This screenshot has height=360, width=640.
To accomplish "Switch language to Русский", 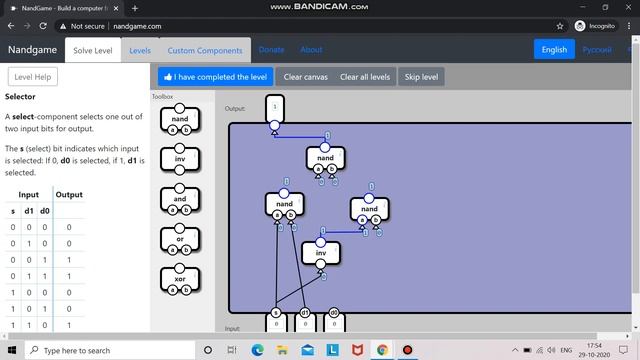I will coord(597,49).
